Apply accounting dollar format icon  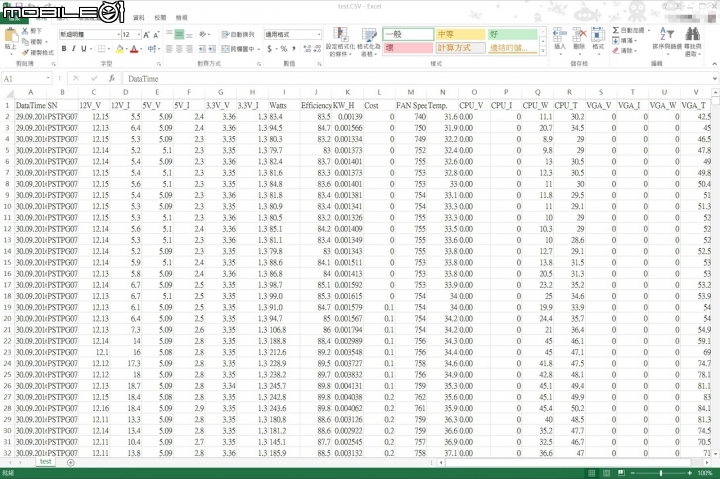(270, 49)
